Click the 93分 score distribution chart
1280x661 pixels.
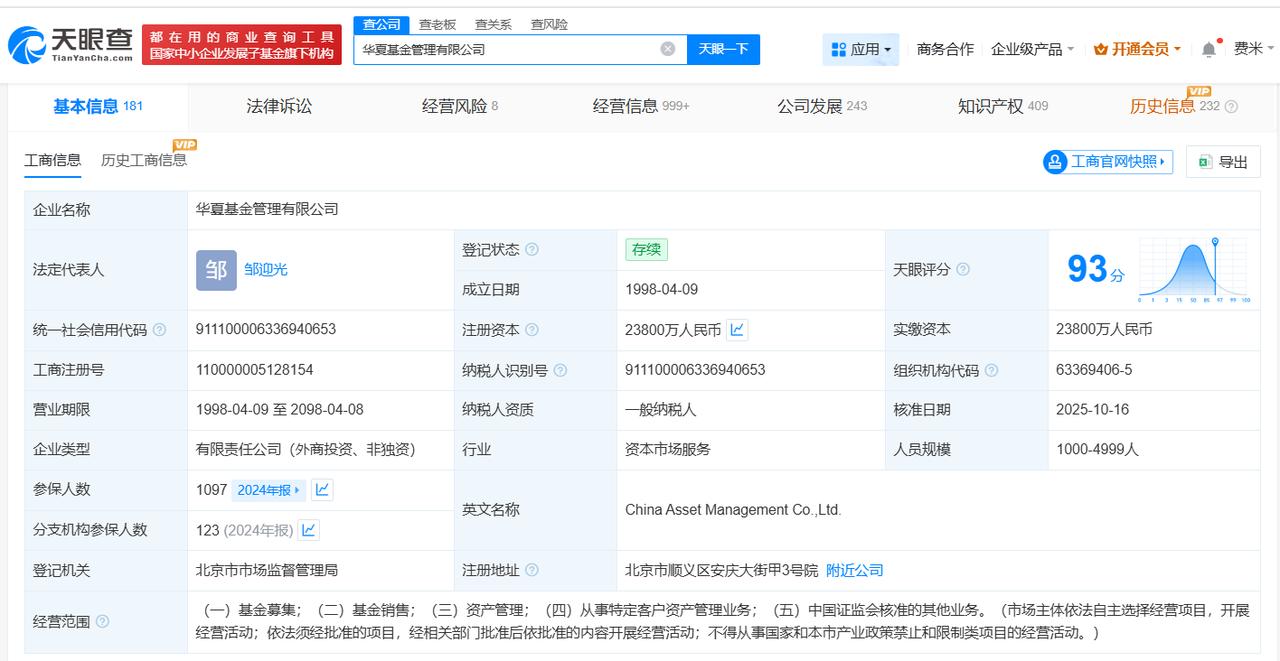click(1194, 270)
